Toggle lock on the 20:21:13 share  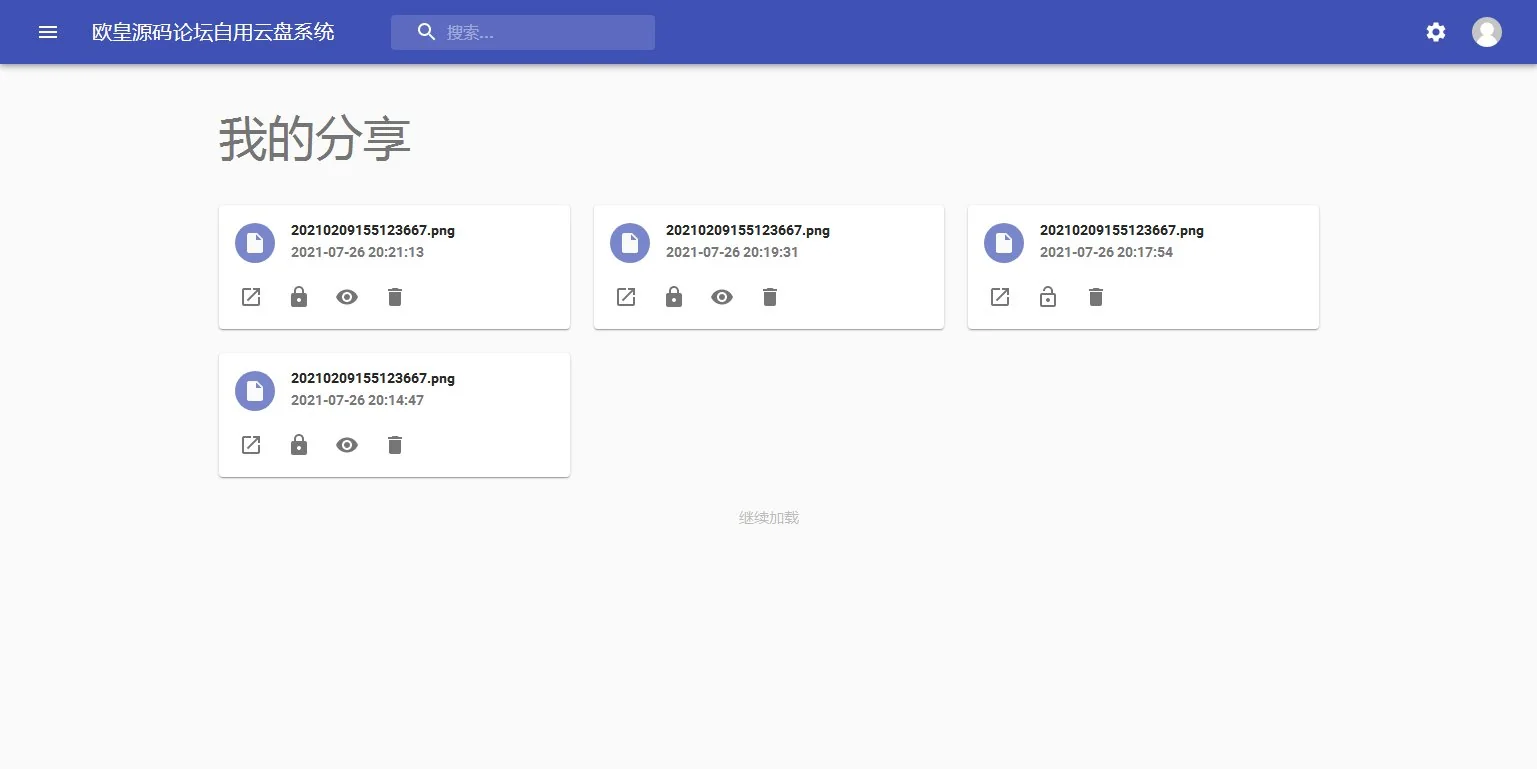pyautogui.click(x=299, y=297)
